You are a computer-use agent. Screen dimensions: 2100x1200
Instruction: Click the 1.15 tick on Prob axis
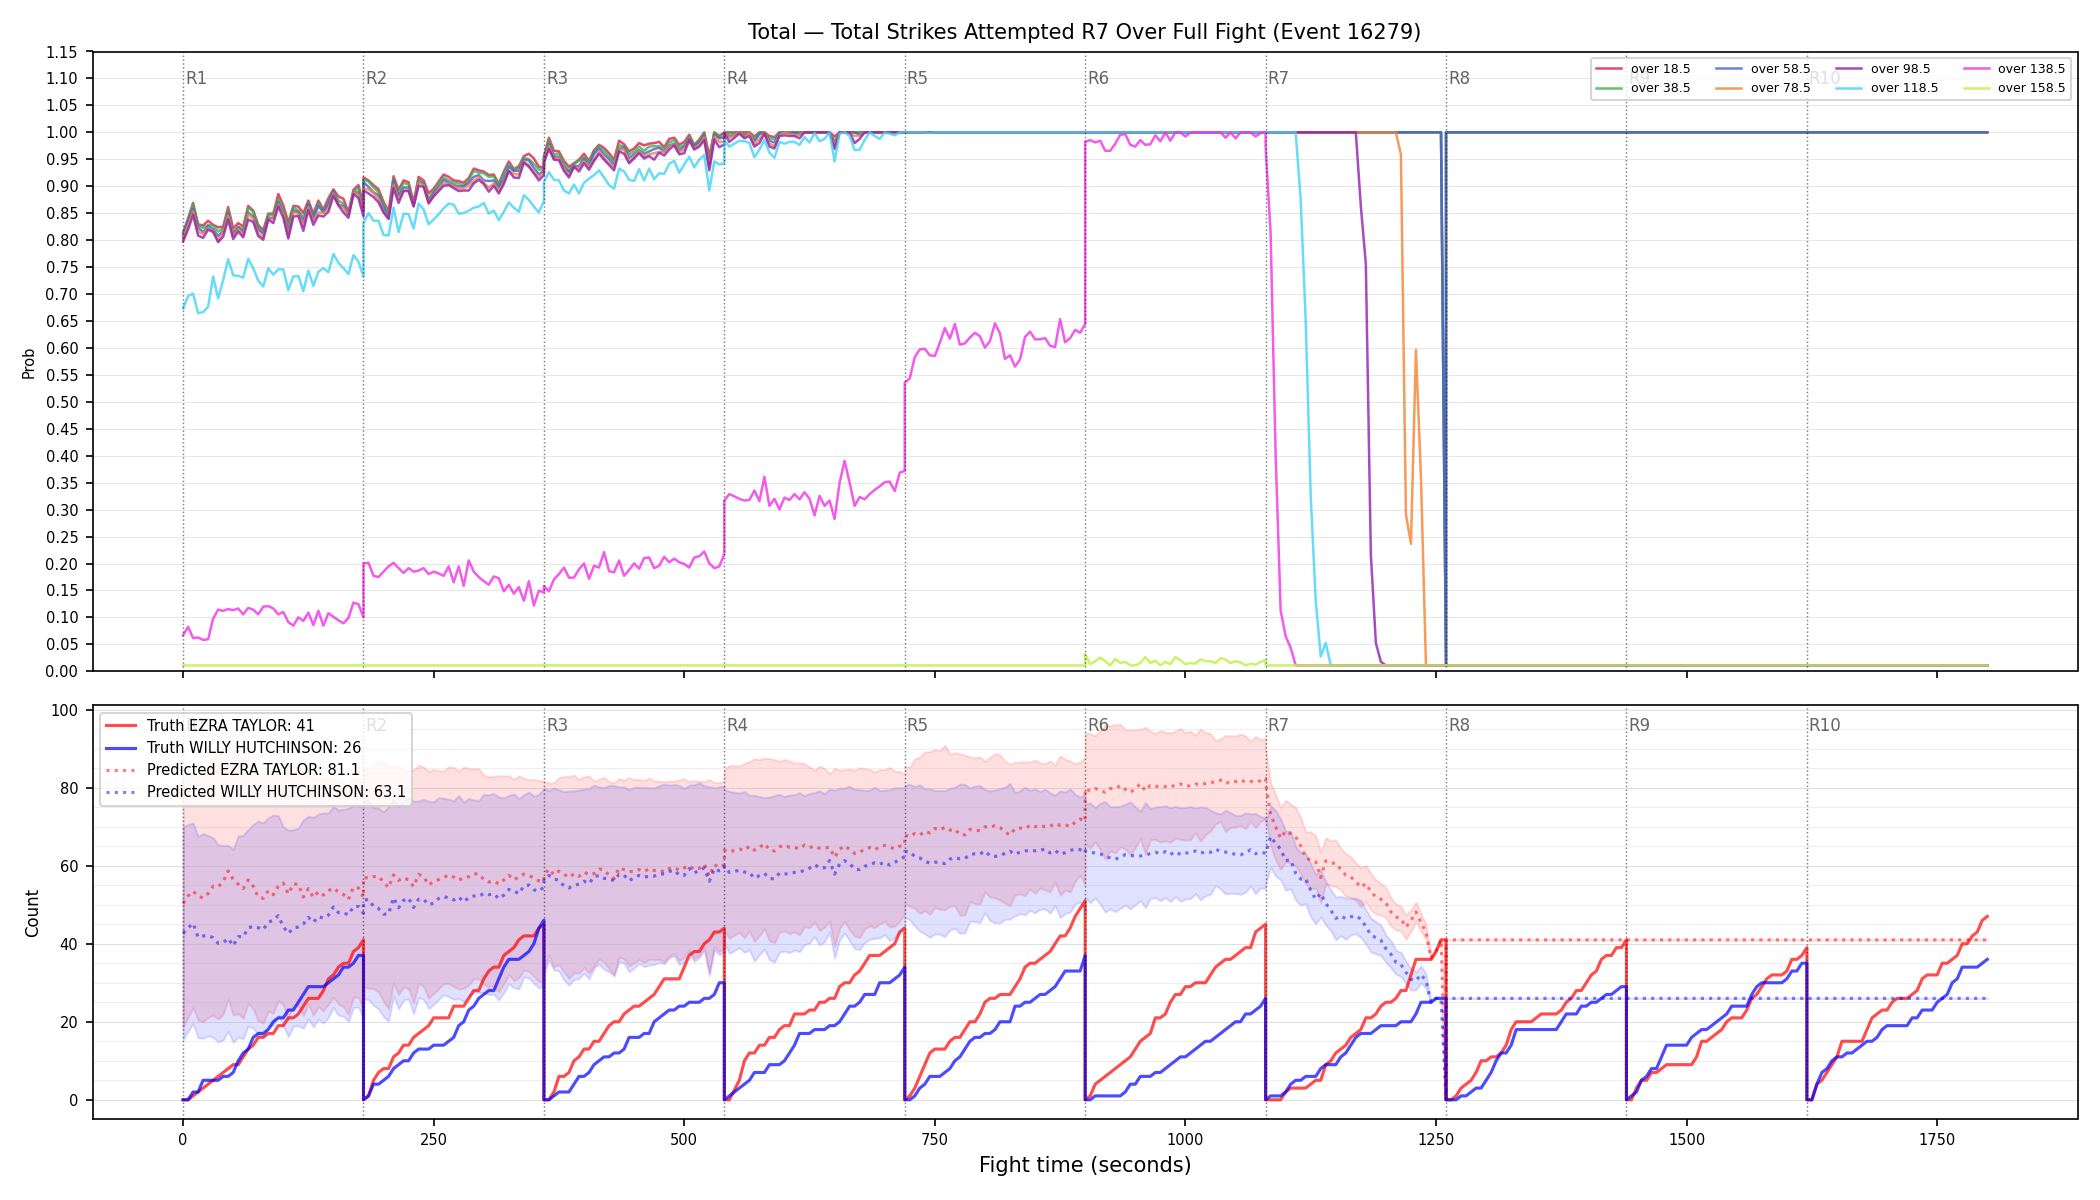(62, 52)
